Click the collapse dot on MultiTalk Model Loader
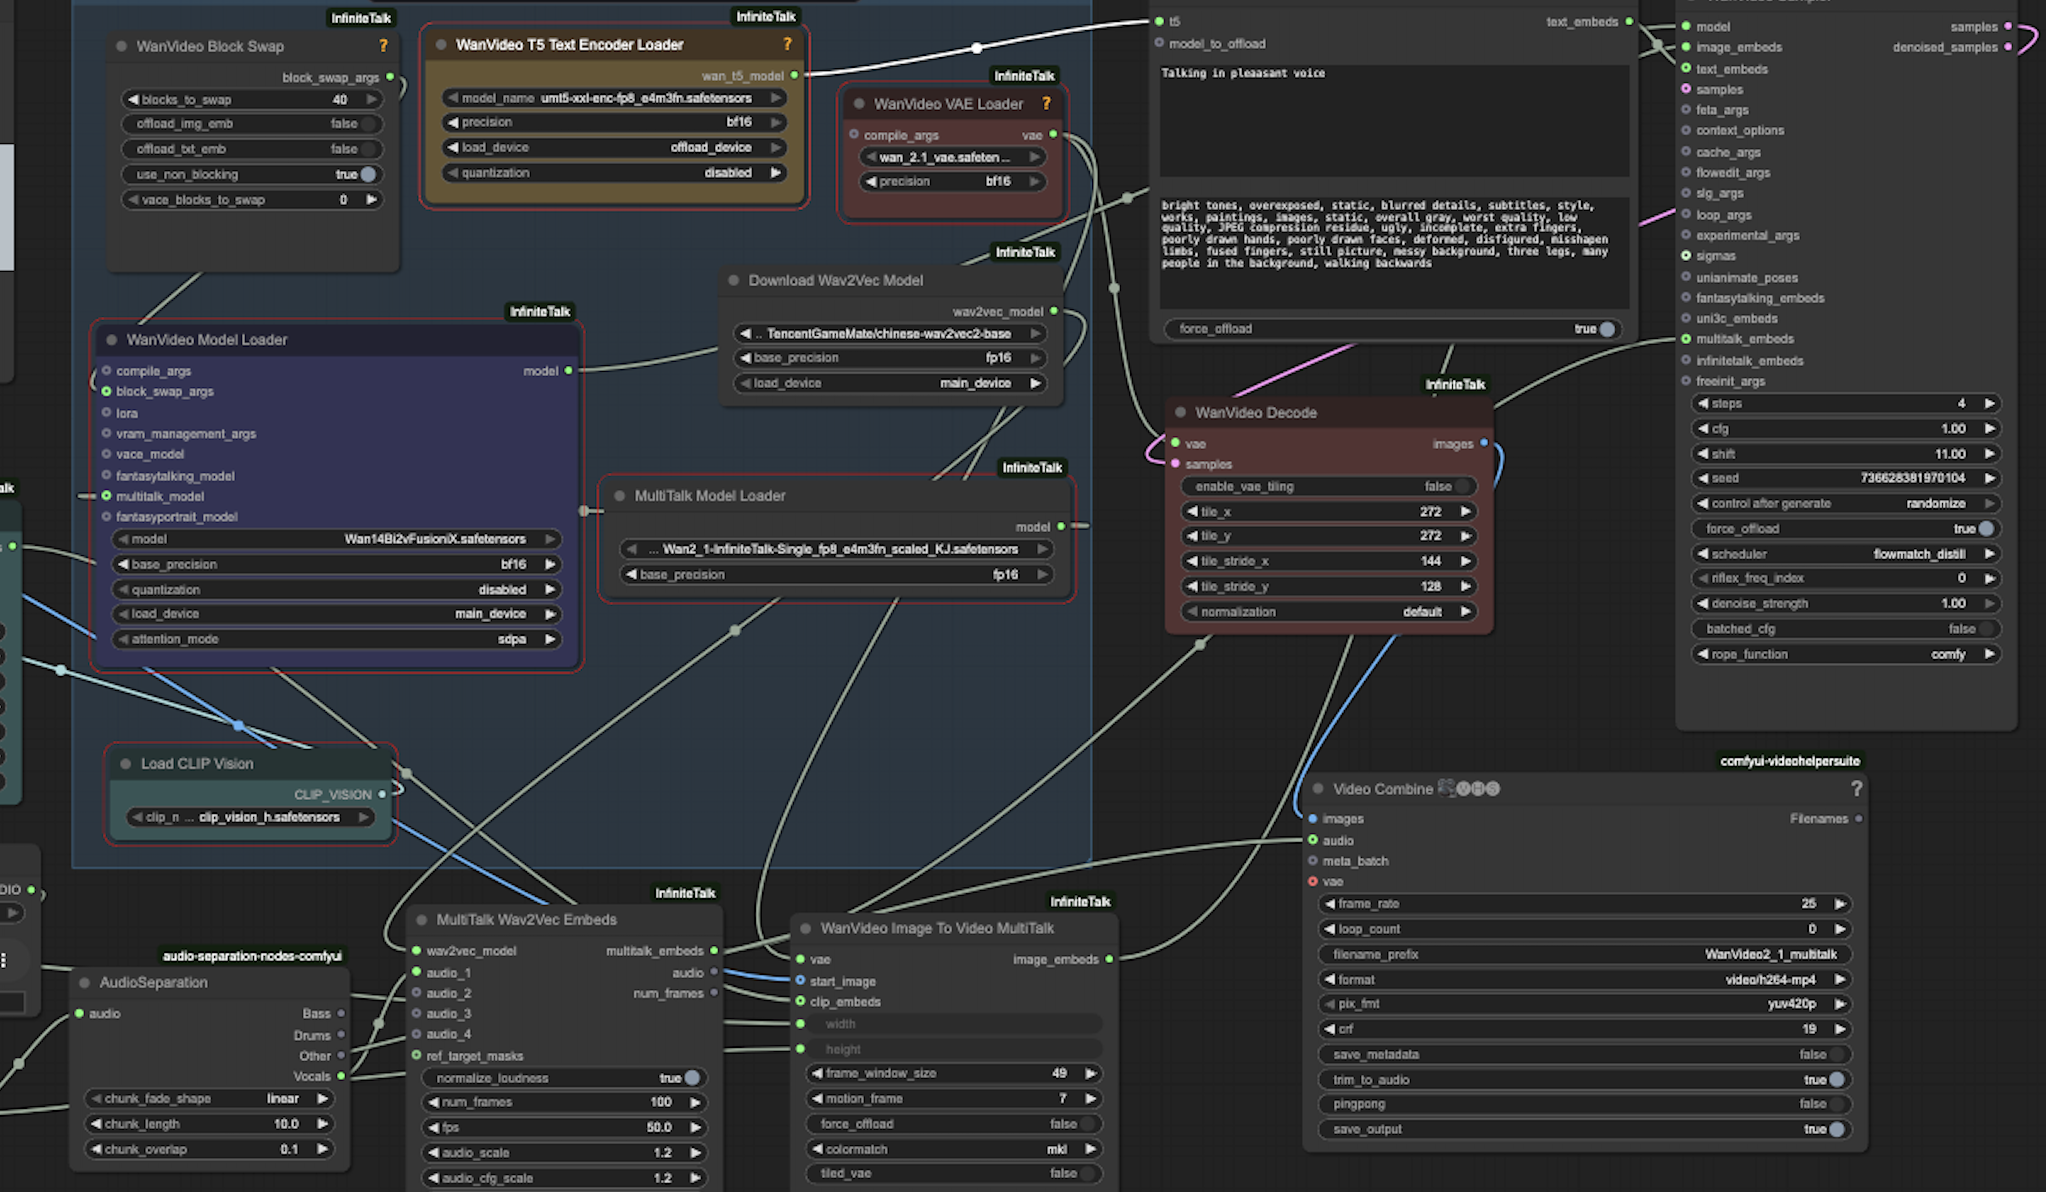Viewport: 2046px width, 1192px height. click(620, 496)
